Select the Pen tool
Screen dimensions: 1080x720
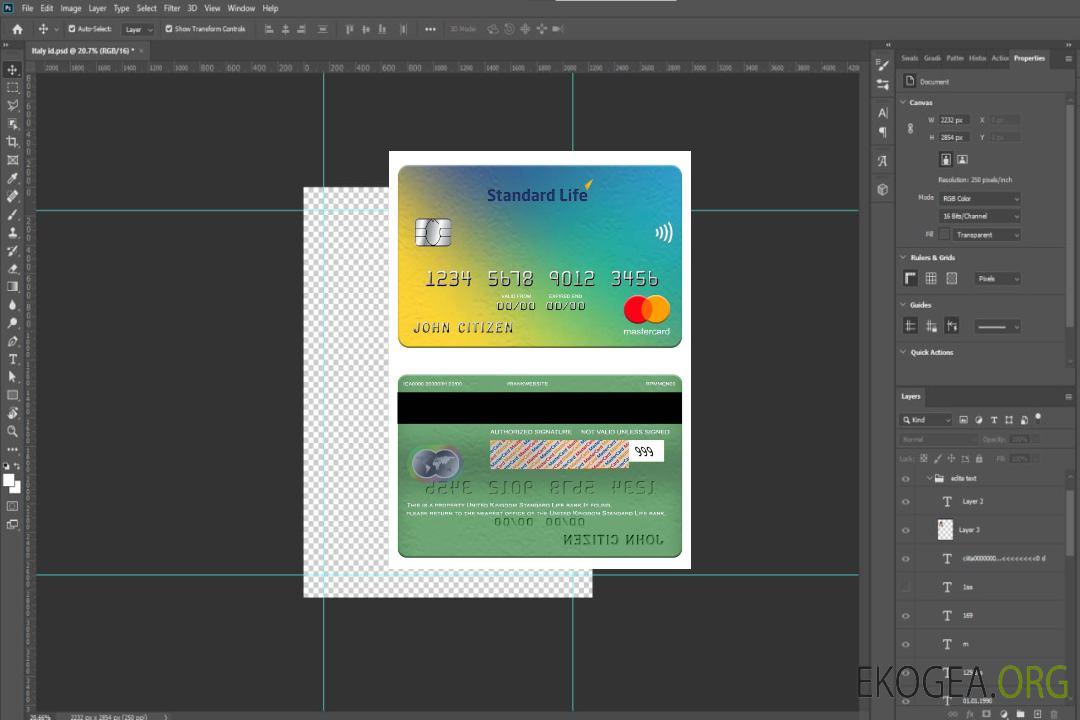12,341
